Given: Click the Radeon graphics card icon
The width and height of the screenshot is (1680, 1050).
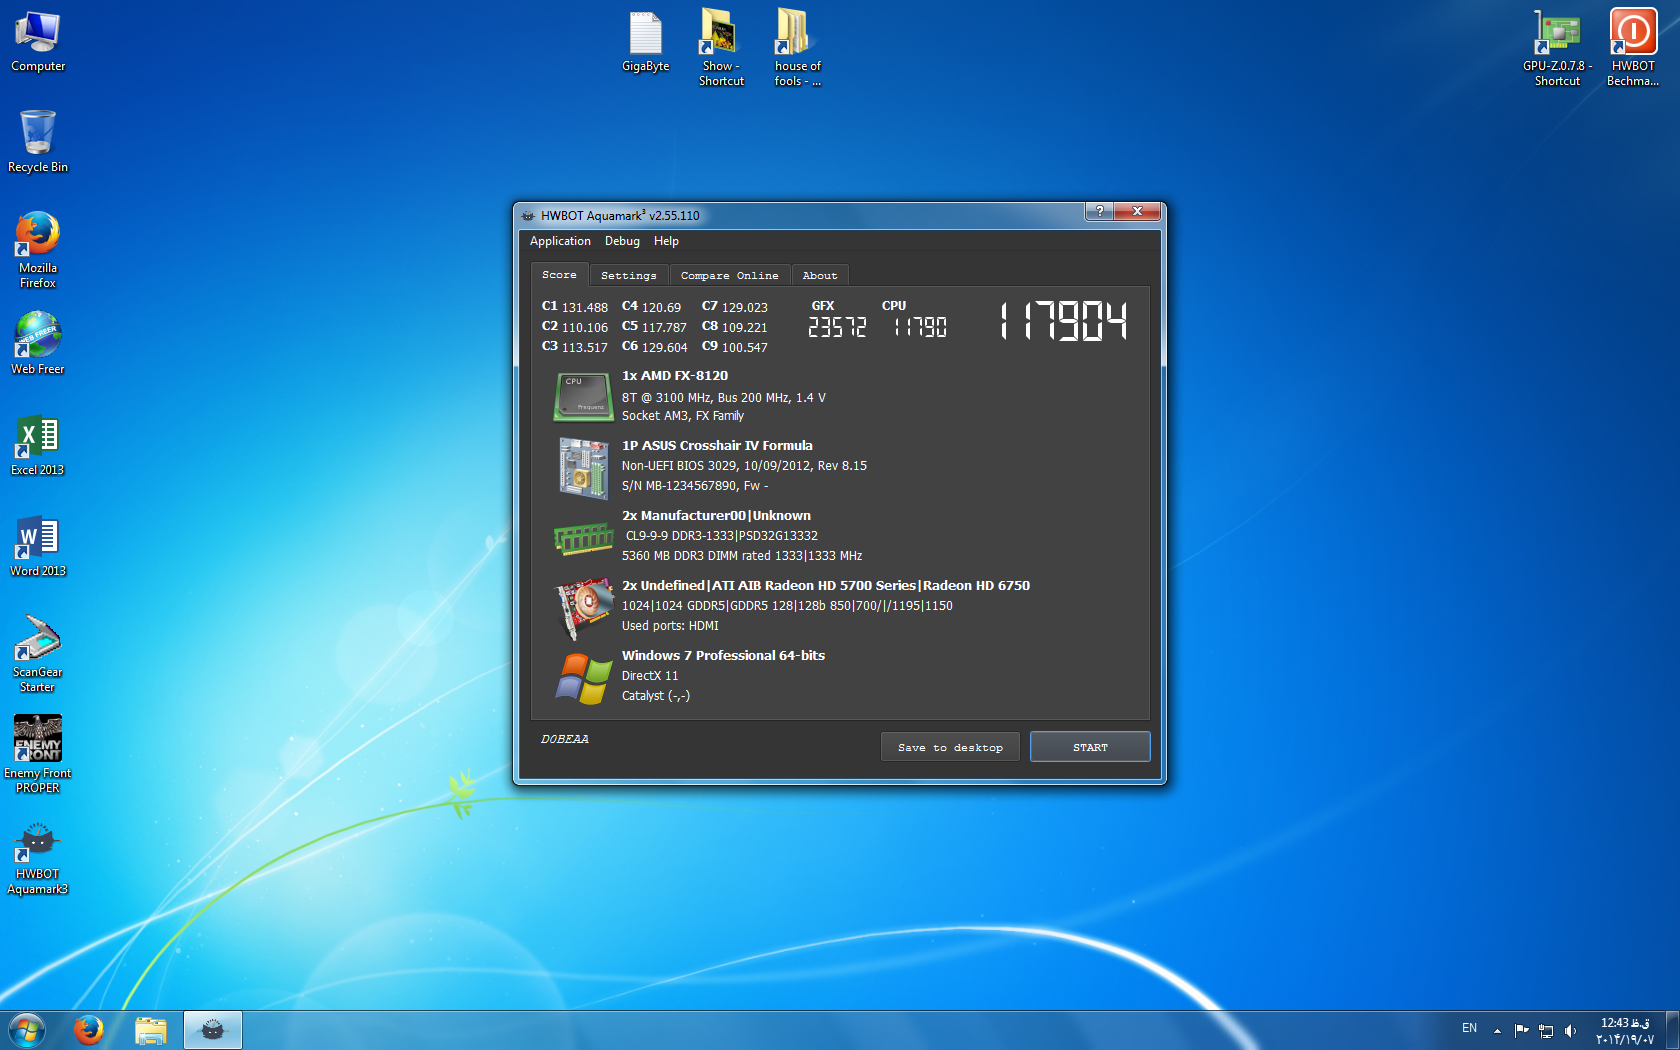Looking at the screenshot, I should (x=584, y=608).
